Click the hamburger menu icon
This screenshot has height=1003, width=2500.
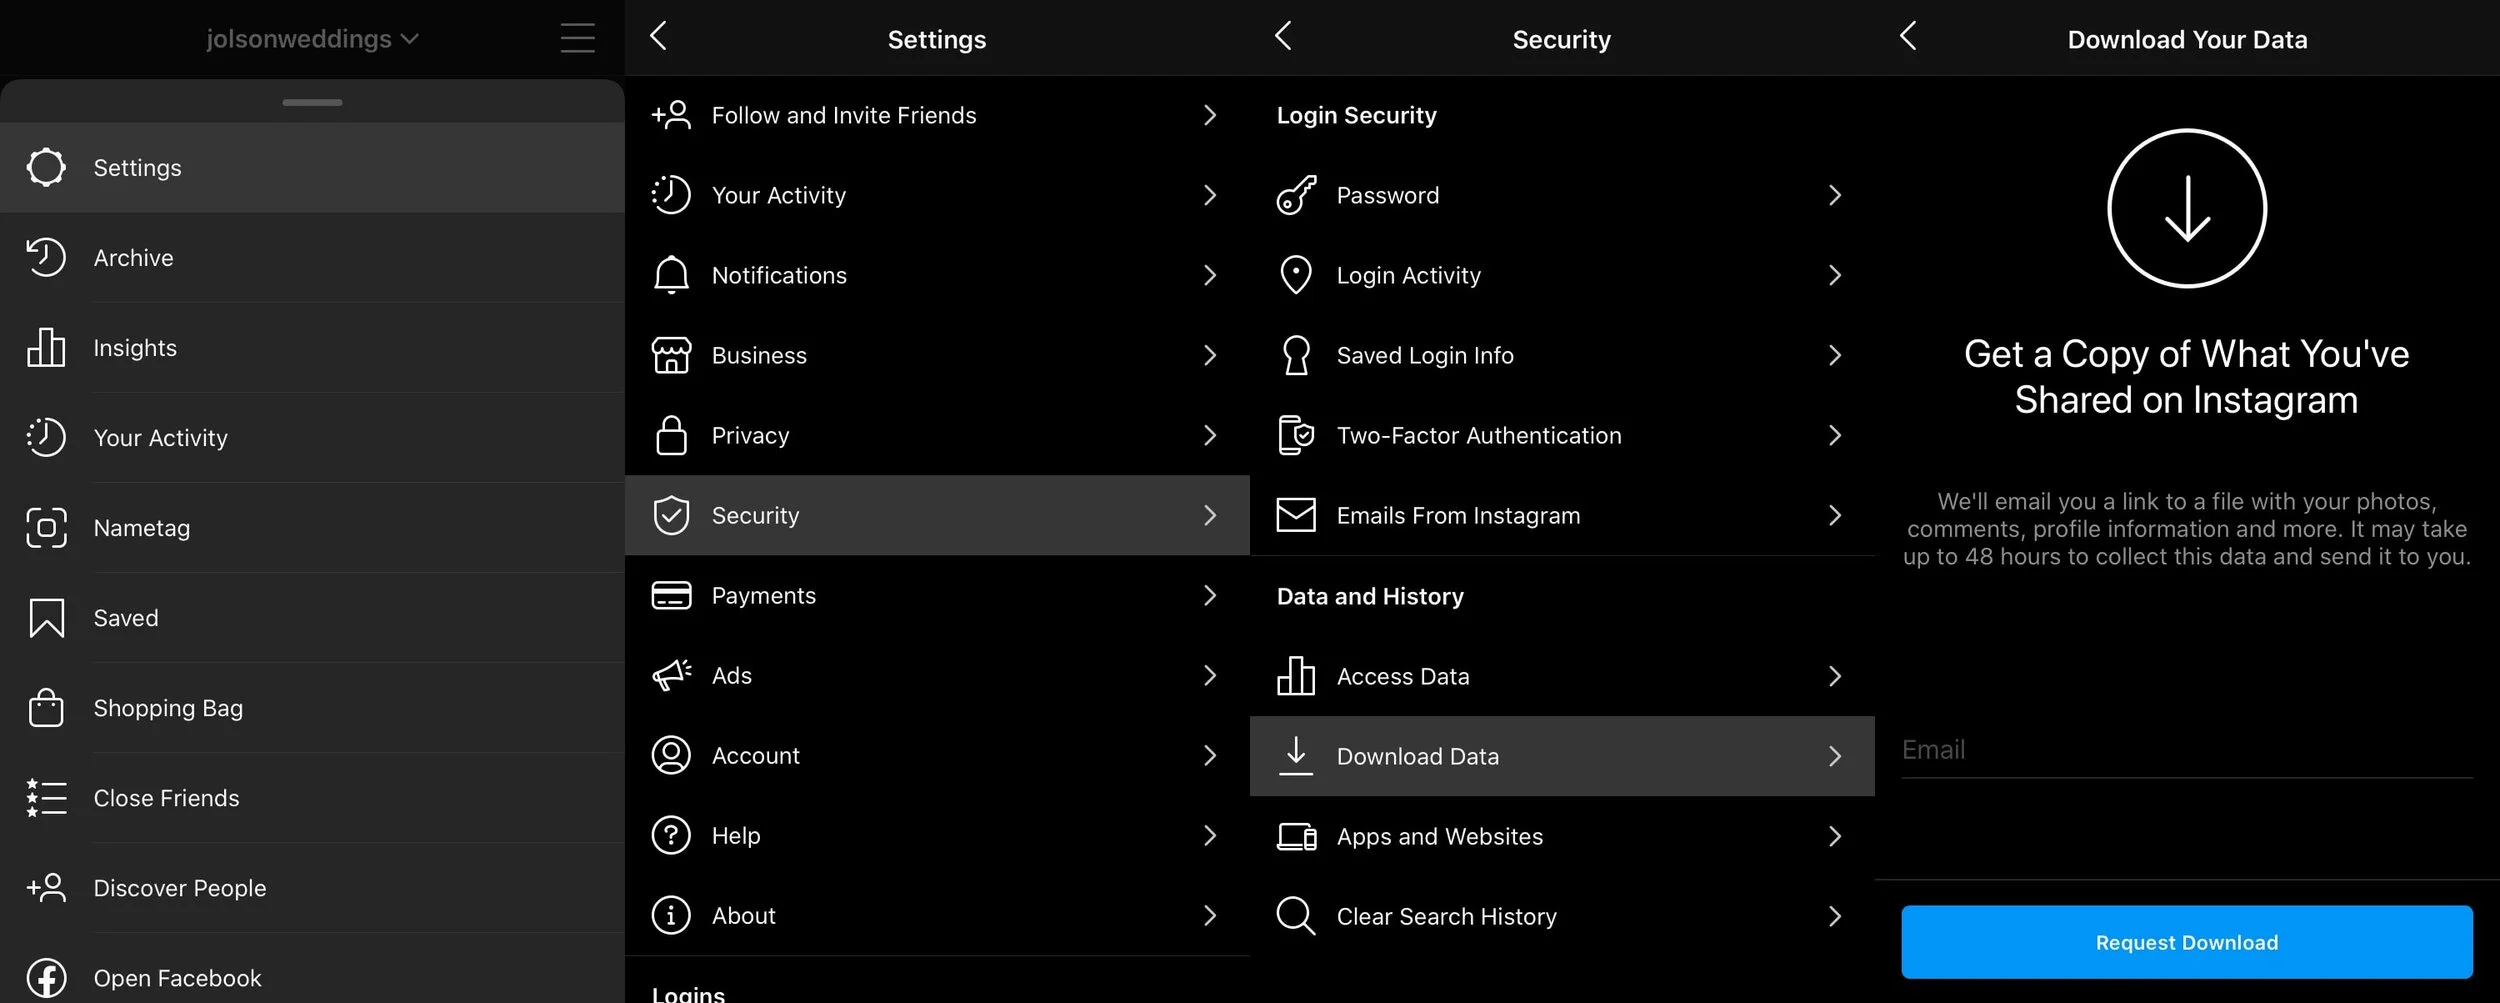(x=577, y=38)
